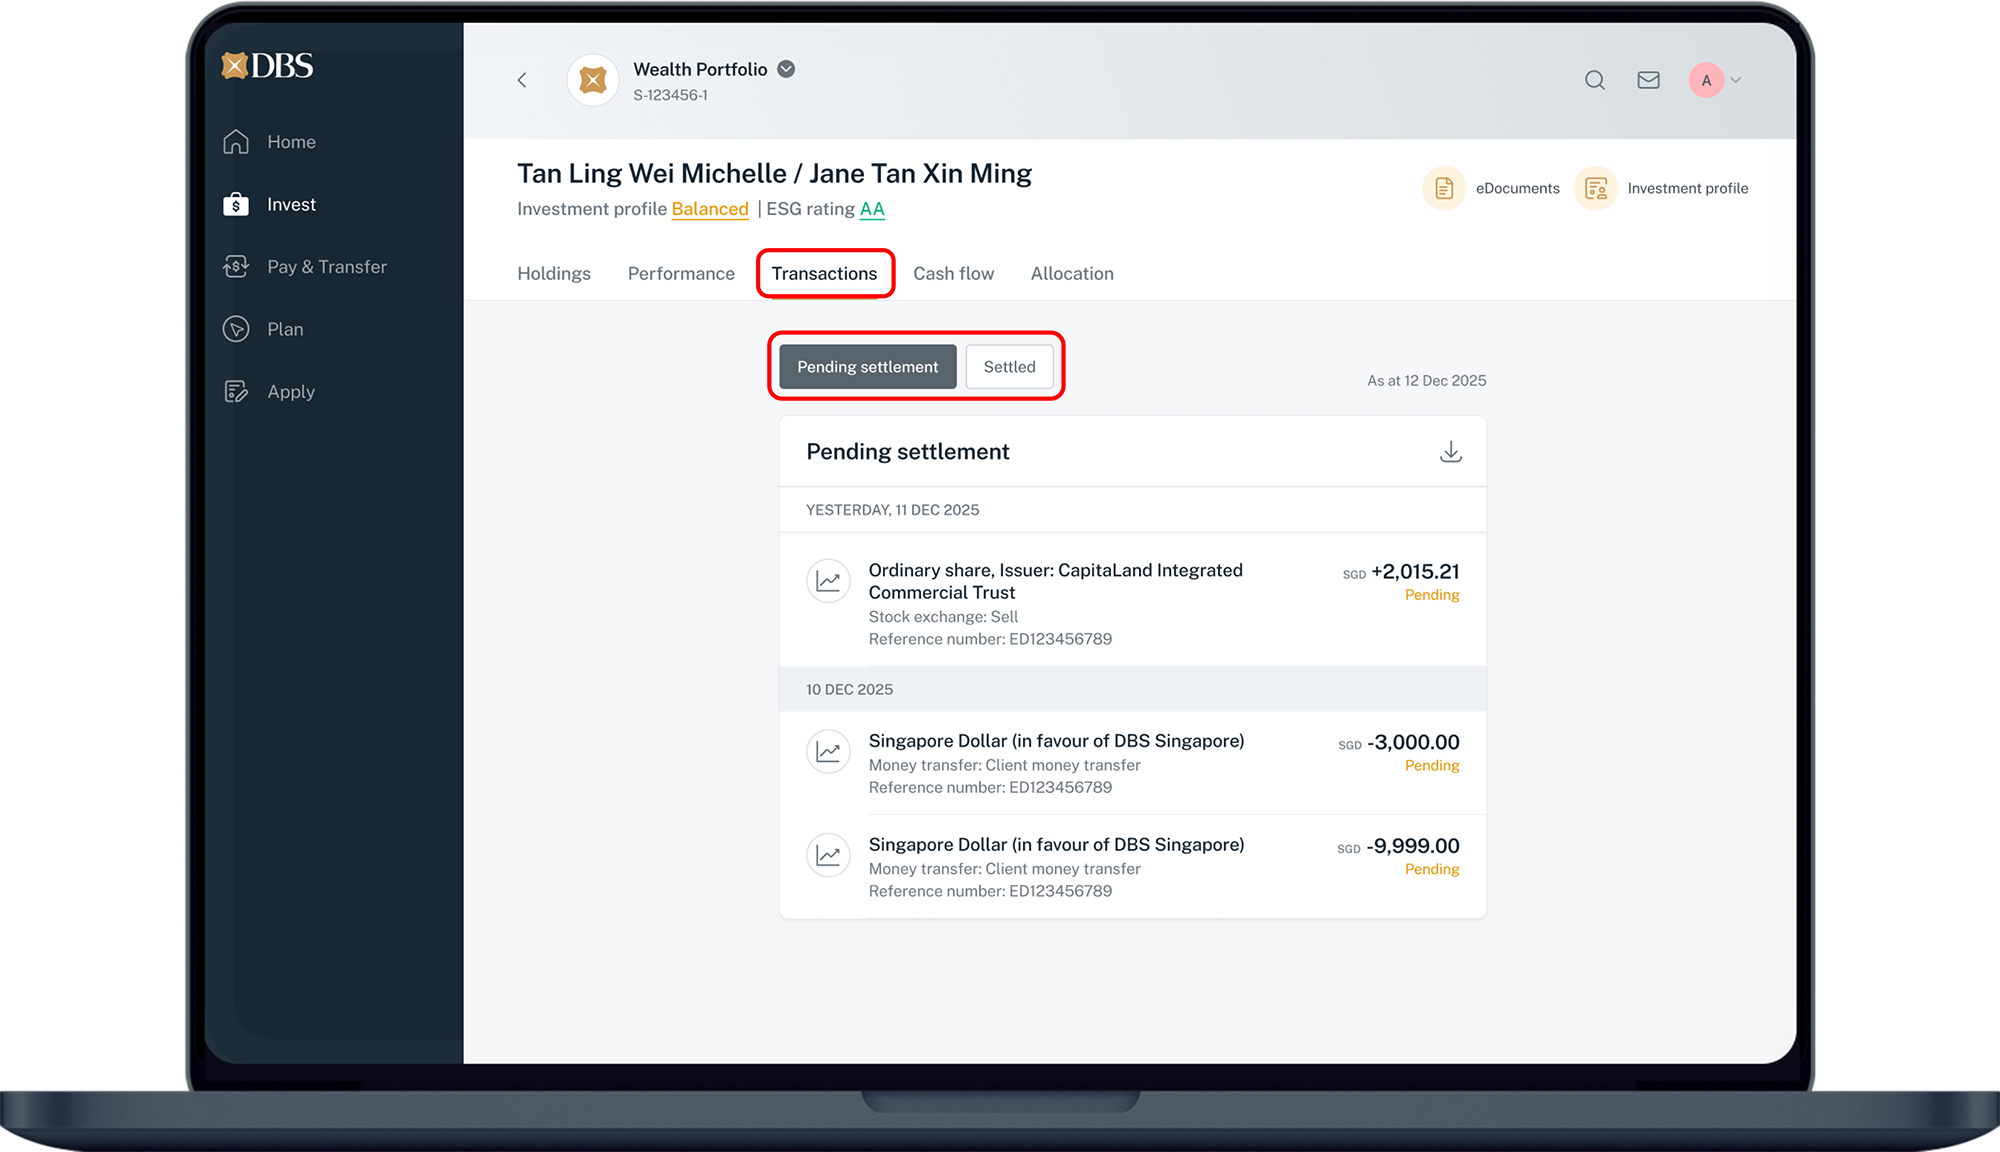Click the search magnifier icon

pos(1595,80)
